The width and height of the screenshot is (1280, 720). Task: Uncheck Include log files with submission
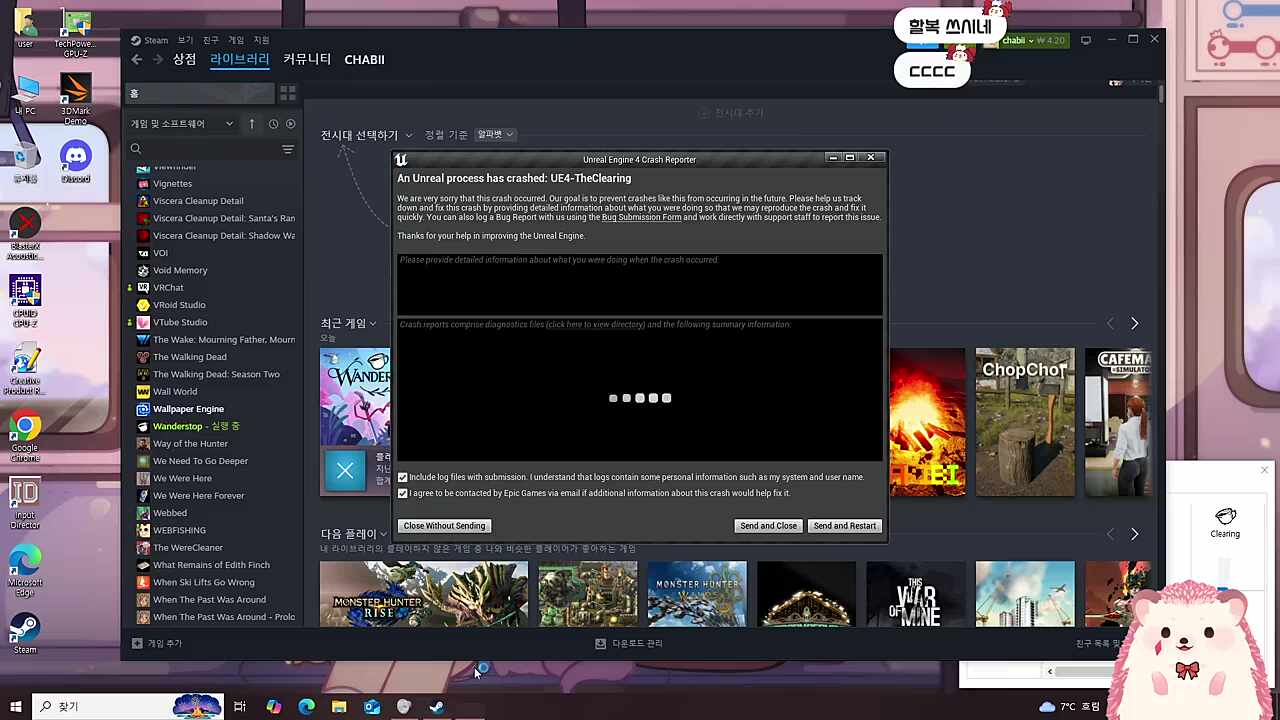tap(403, 477)
